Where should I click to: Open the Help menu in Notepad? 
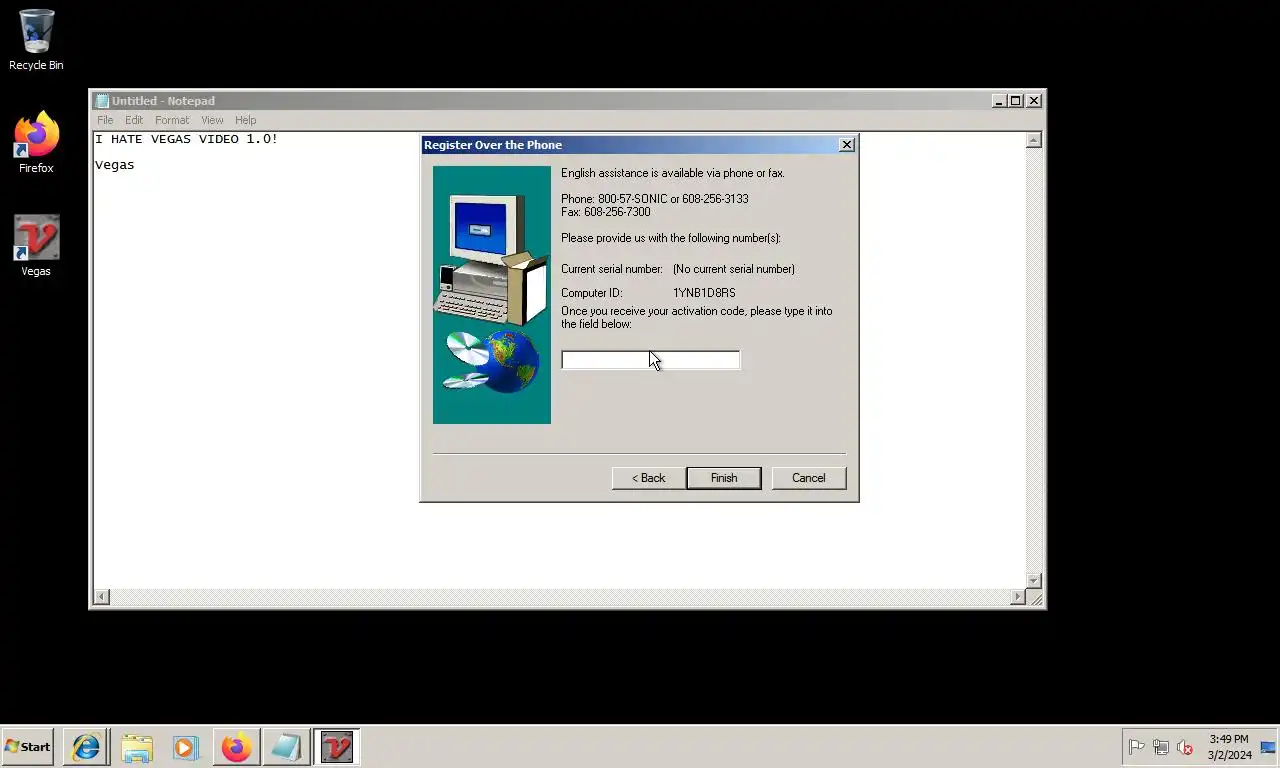pyautogui.click(x=245, y=120)
